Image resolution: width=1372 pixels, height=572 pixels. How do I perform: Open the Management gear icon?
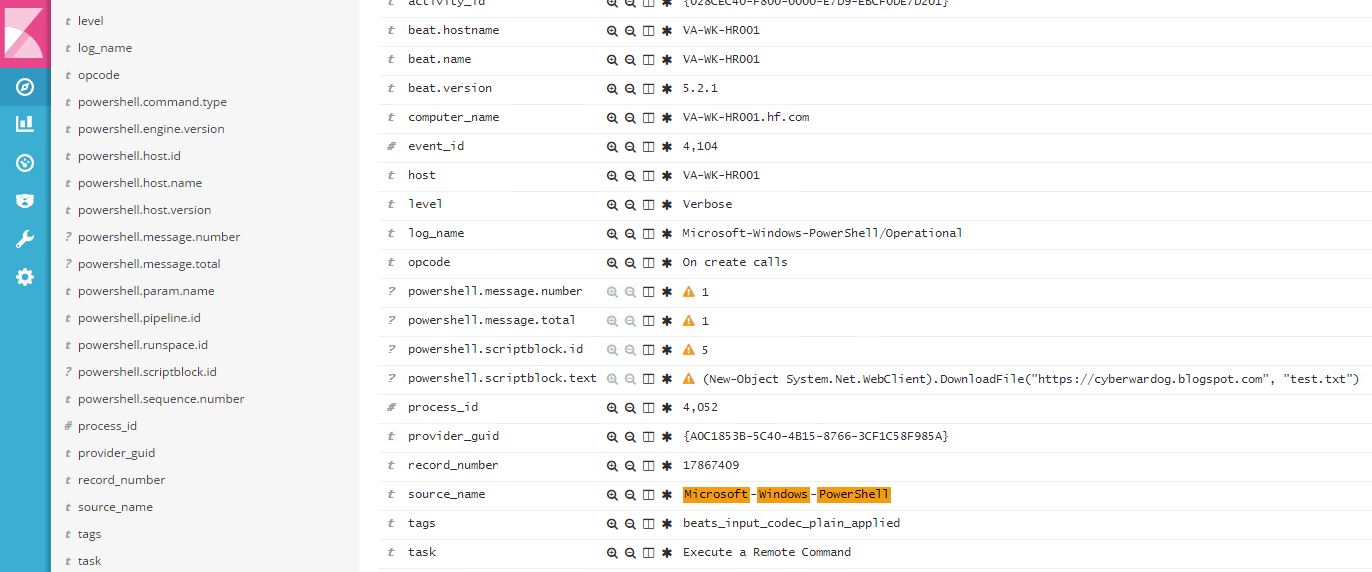[x=25, y=277]
